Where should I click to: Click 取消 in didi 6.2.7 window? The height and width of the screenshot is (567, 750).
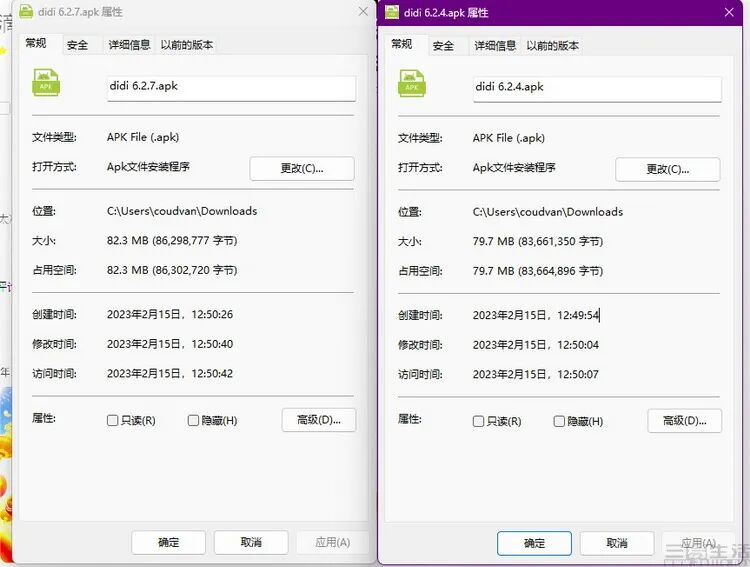click(x=251, y=542)
